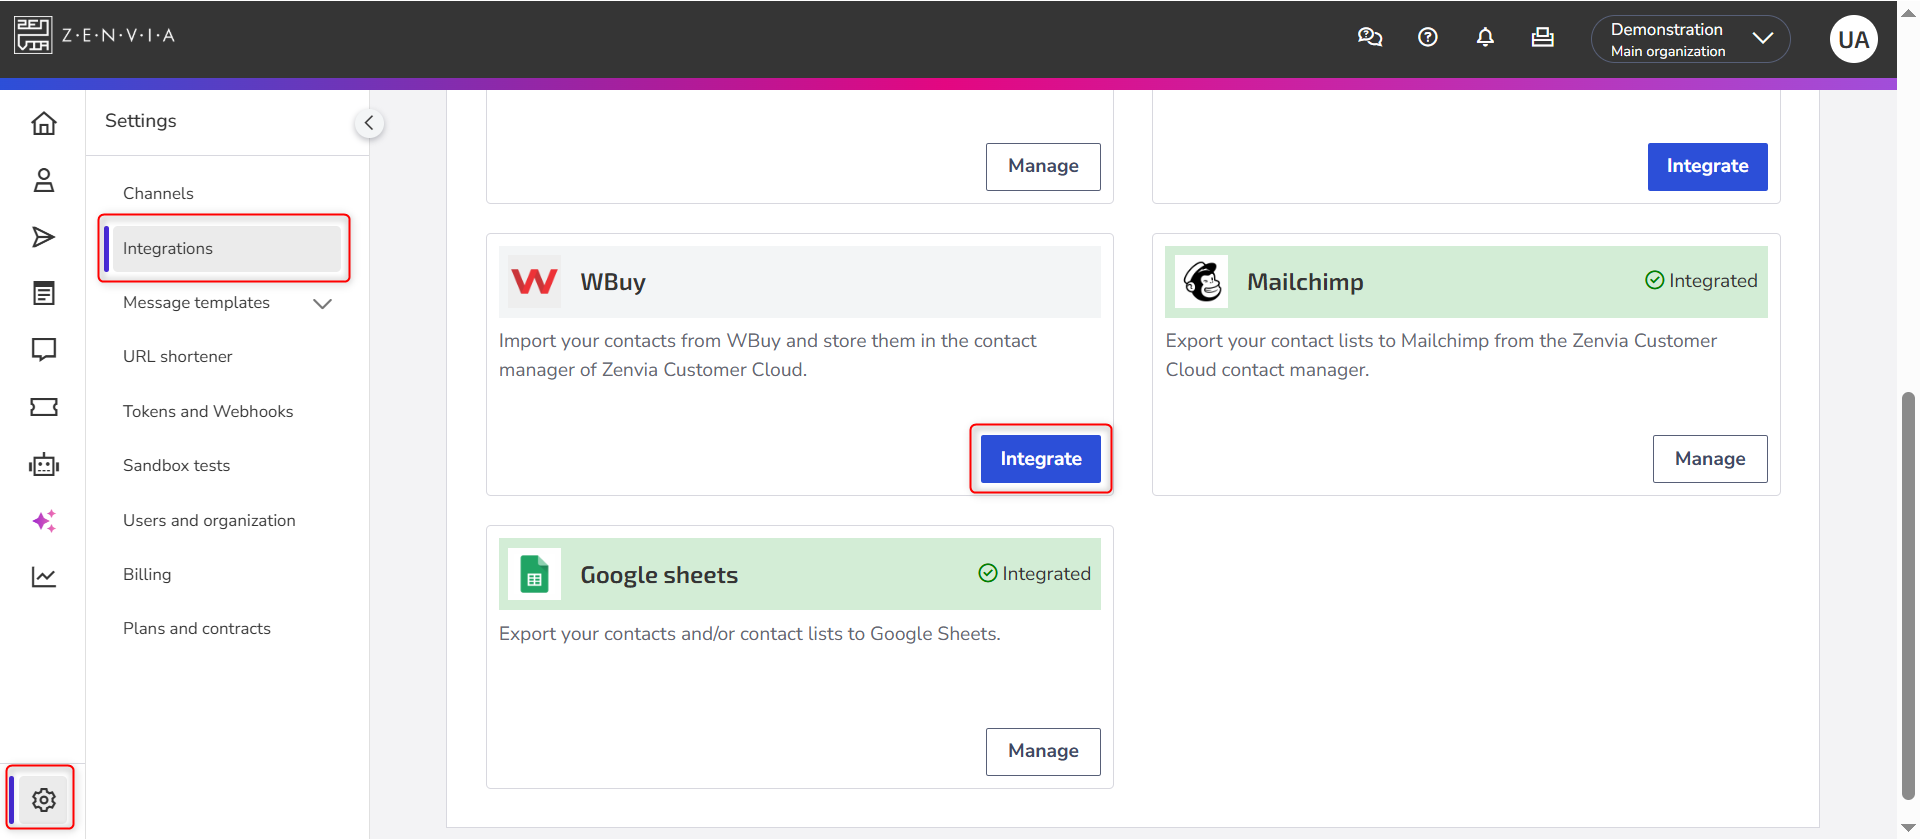The width and height of the screenshot is (1920, 839).
Task: Click the Mailchimp monkey logo
Action: 1201,282
